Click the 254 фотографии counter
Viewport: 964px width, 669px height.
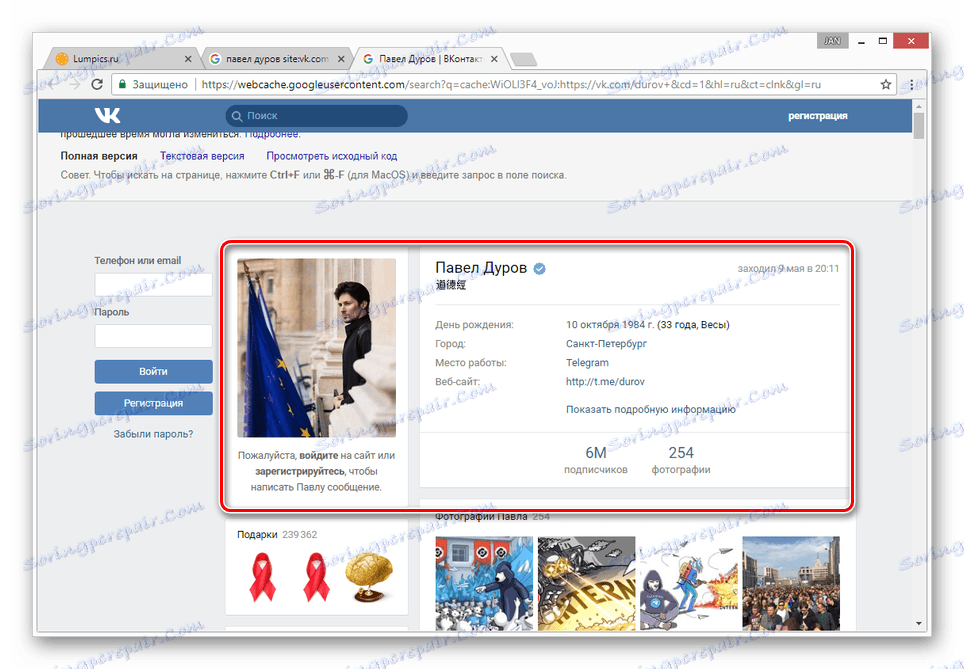tap(681, 460)
